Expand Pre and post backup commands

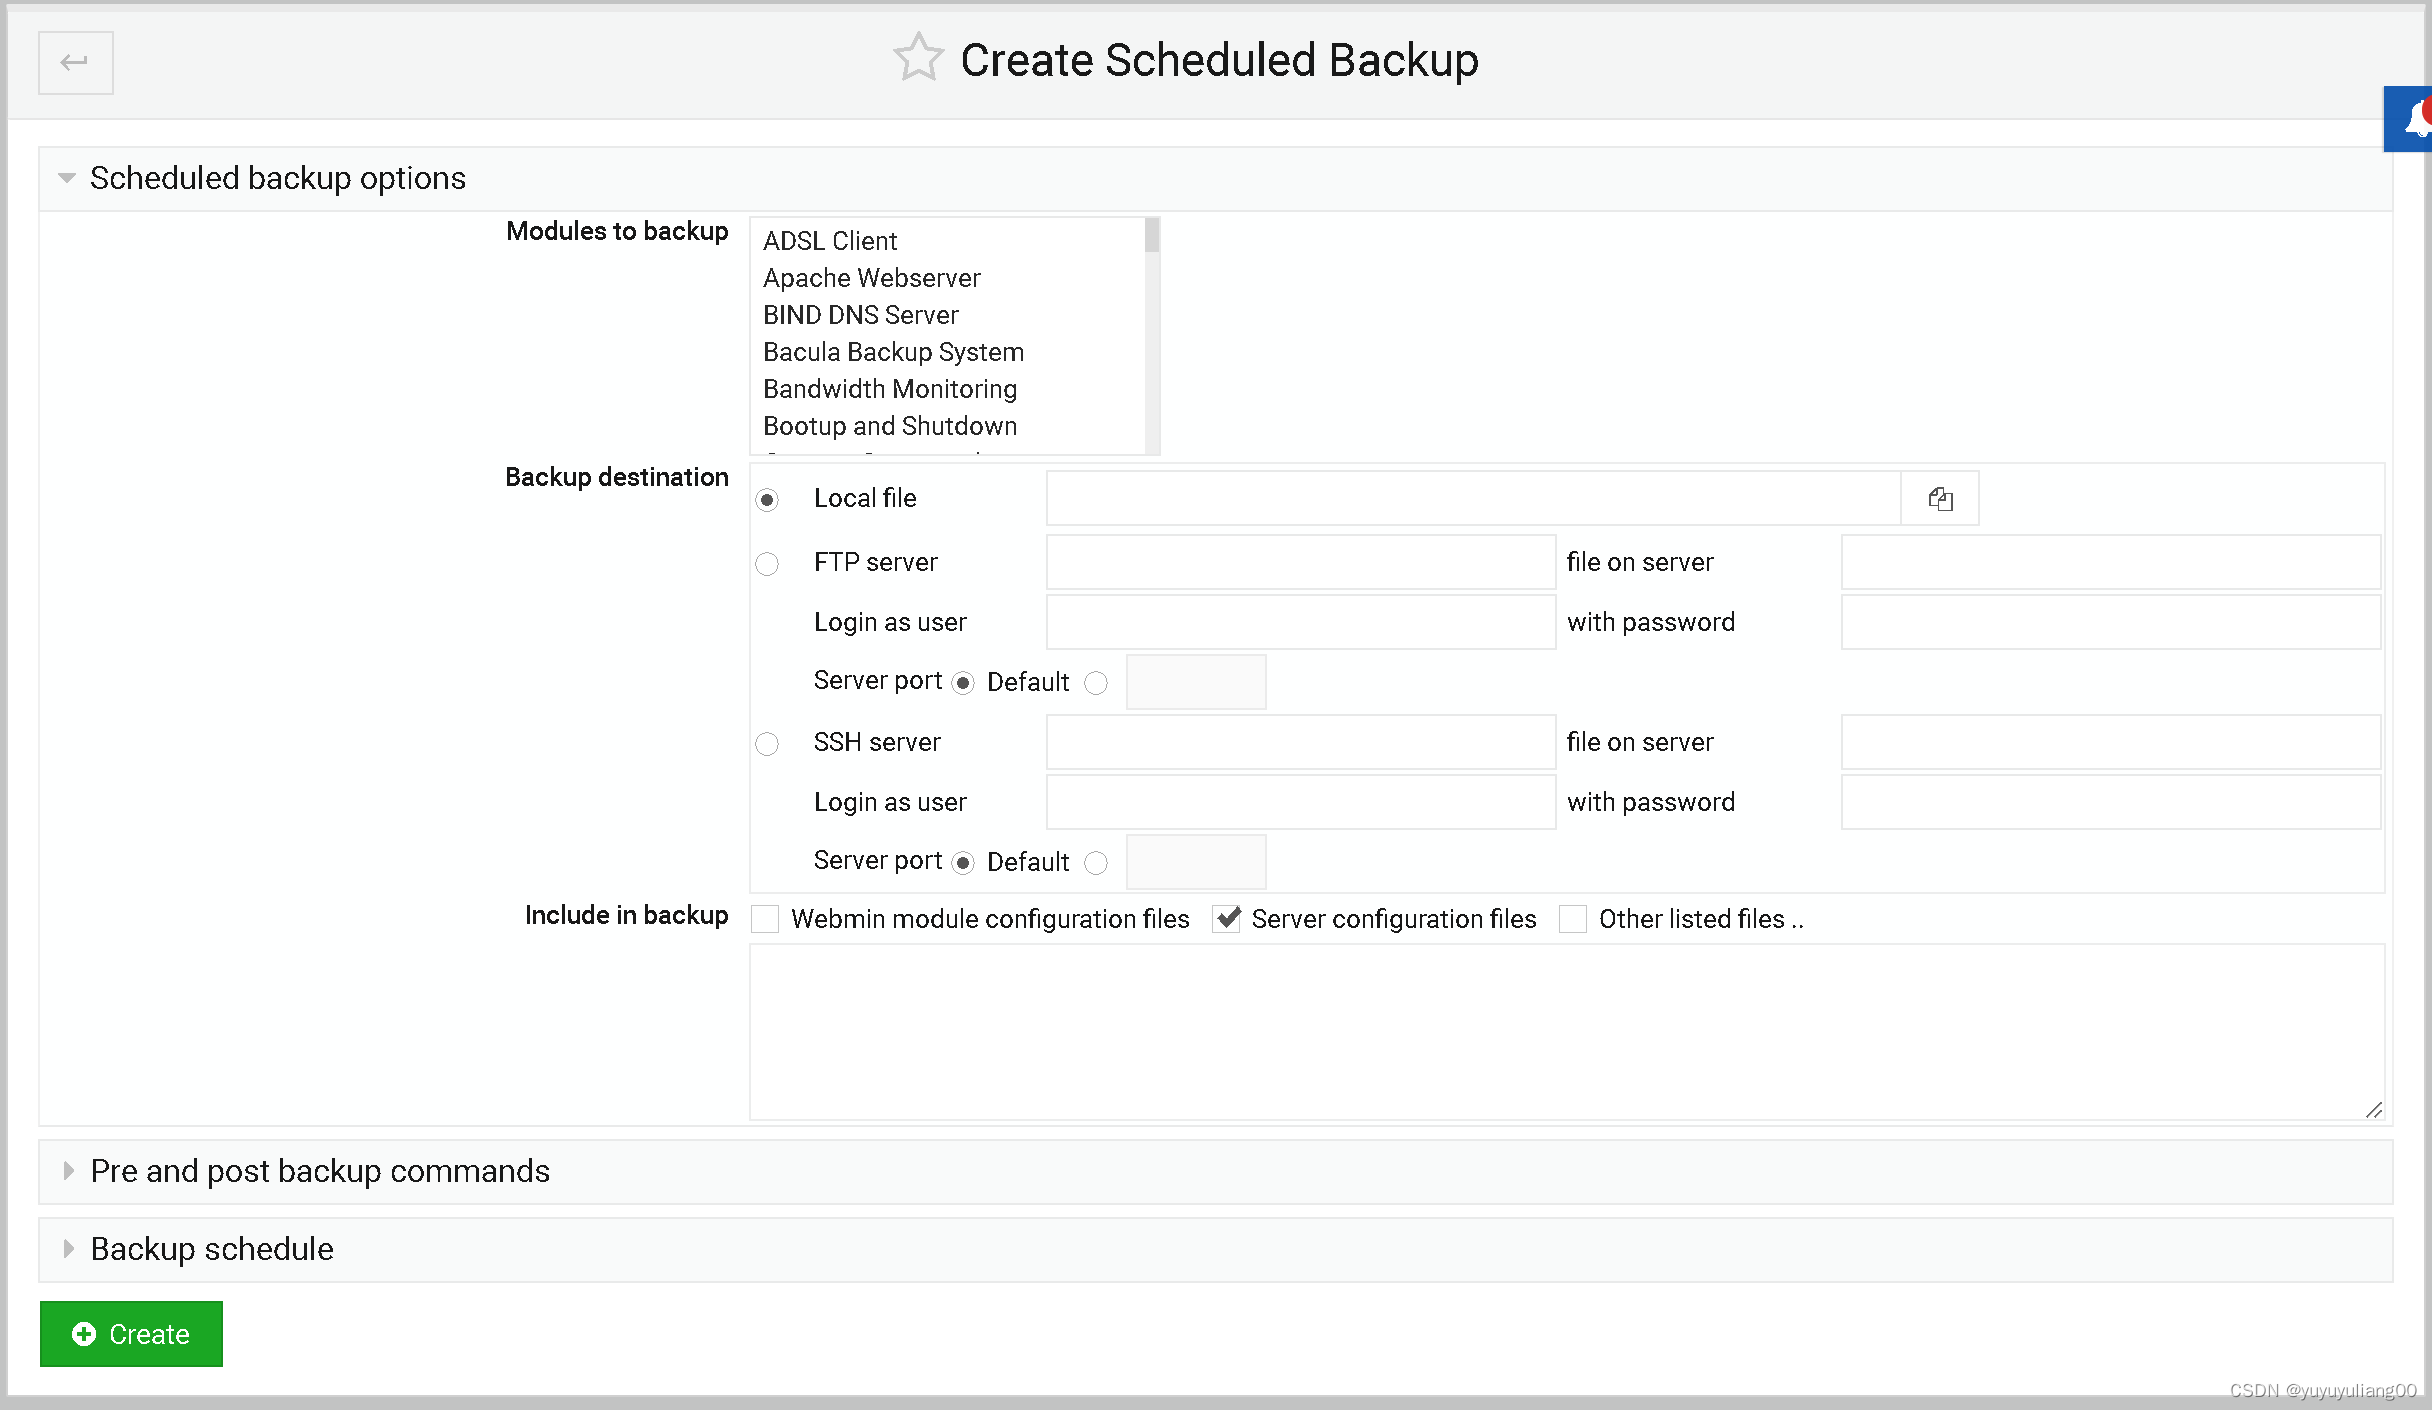[320, 1171]
